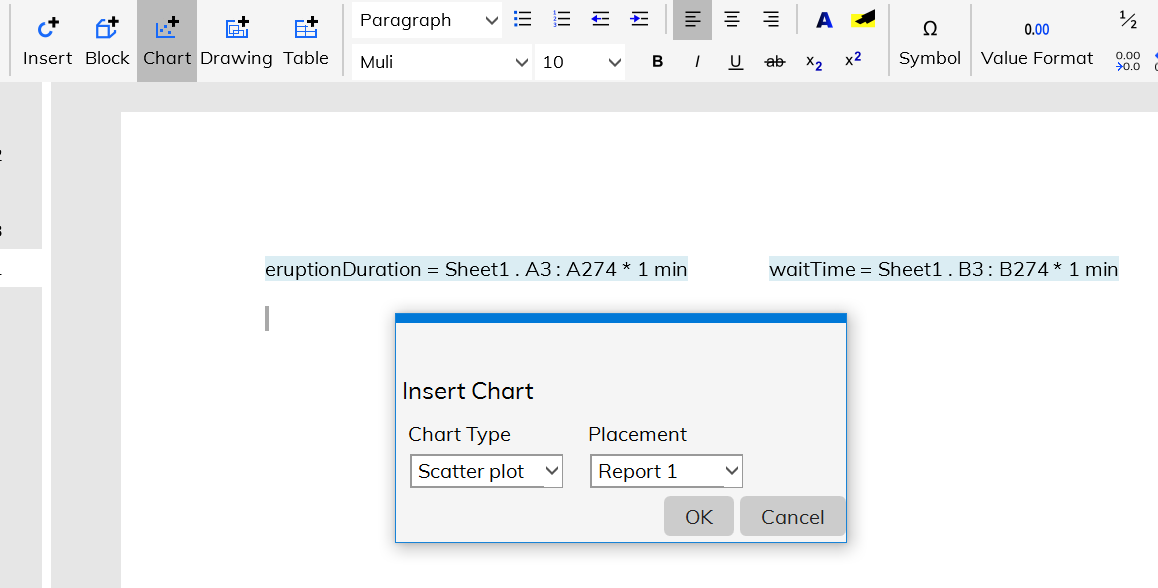Select the Drawing tool icon
Screen dimensions: 1158x588
pos(236,41)
